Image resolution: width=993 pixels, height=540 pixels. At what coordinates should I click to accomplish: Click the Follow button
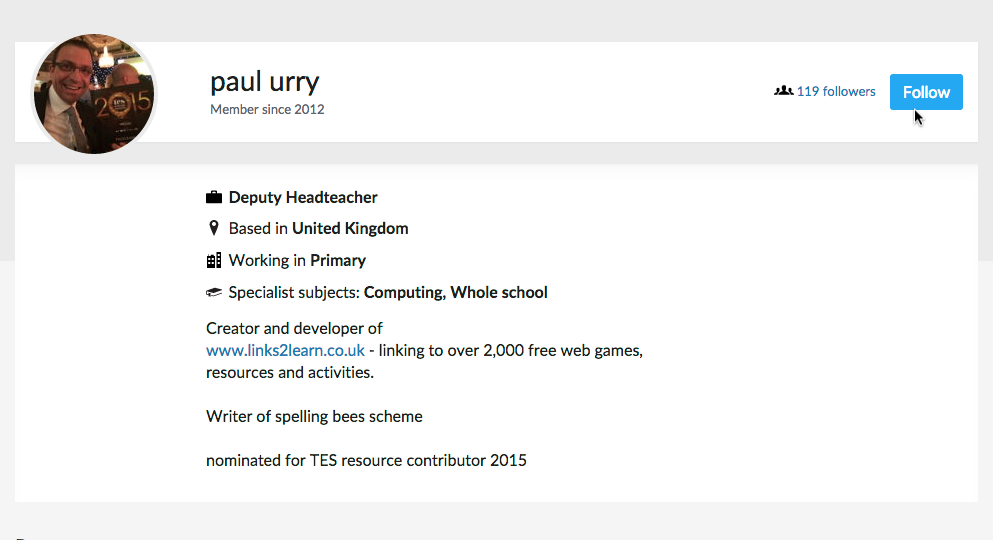coord(926,92)
